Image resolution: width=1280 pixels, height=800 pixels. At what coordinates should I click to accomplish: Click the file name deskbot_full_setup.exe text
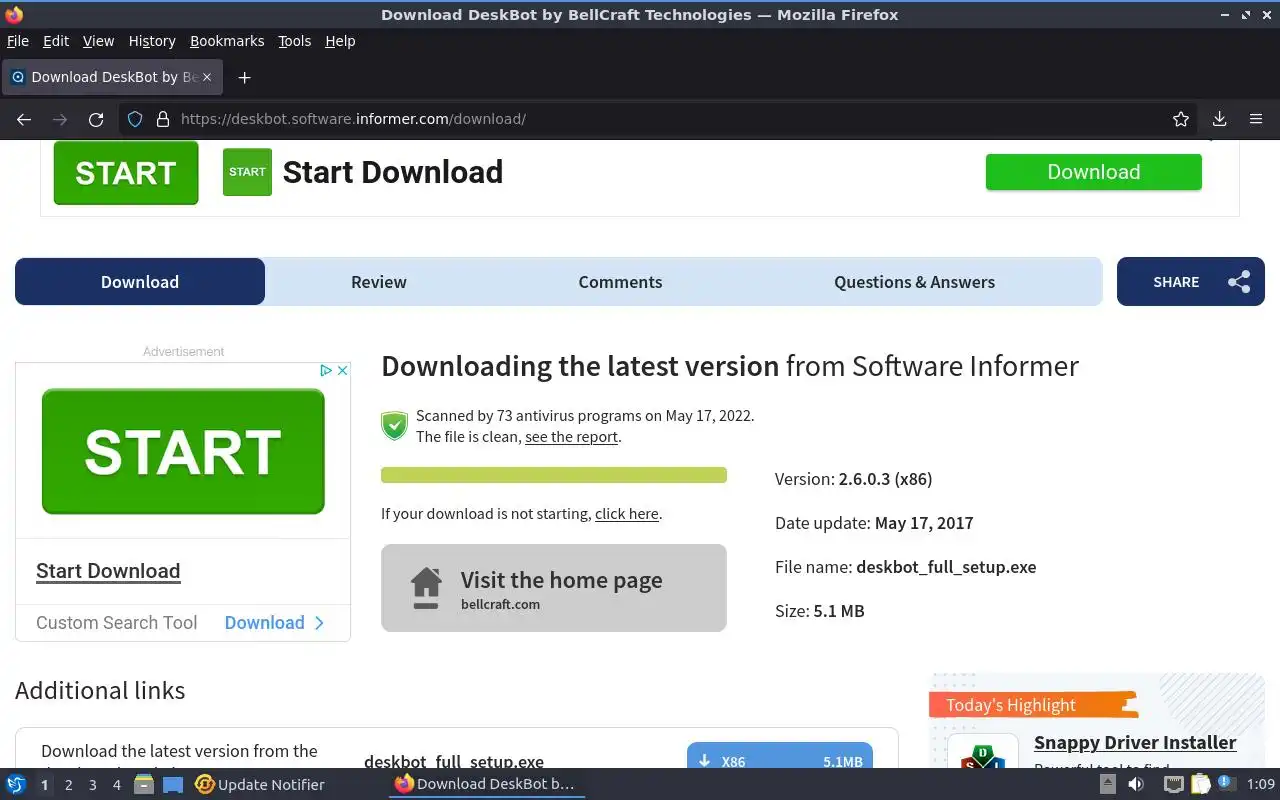click(946, 567)
